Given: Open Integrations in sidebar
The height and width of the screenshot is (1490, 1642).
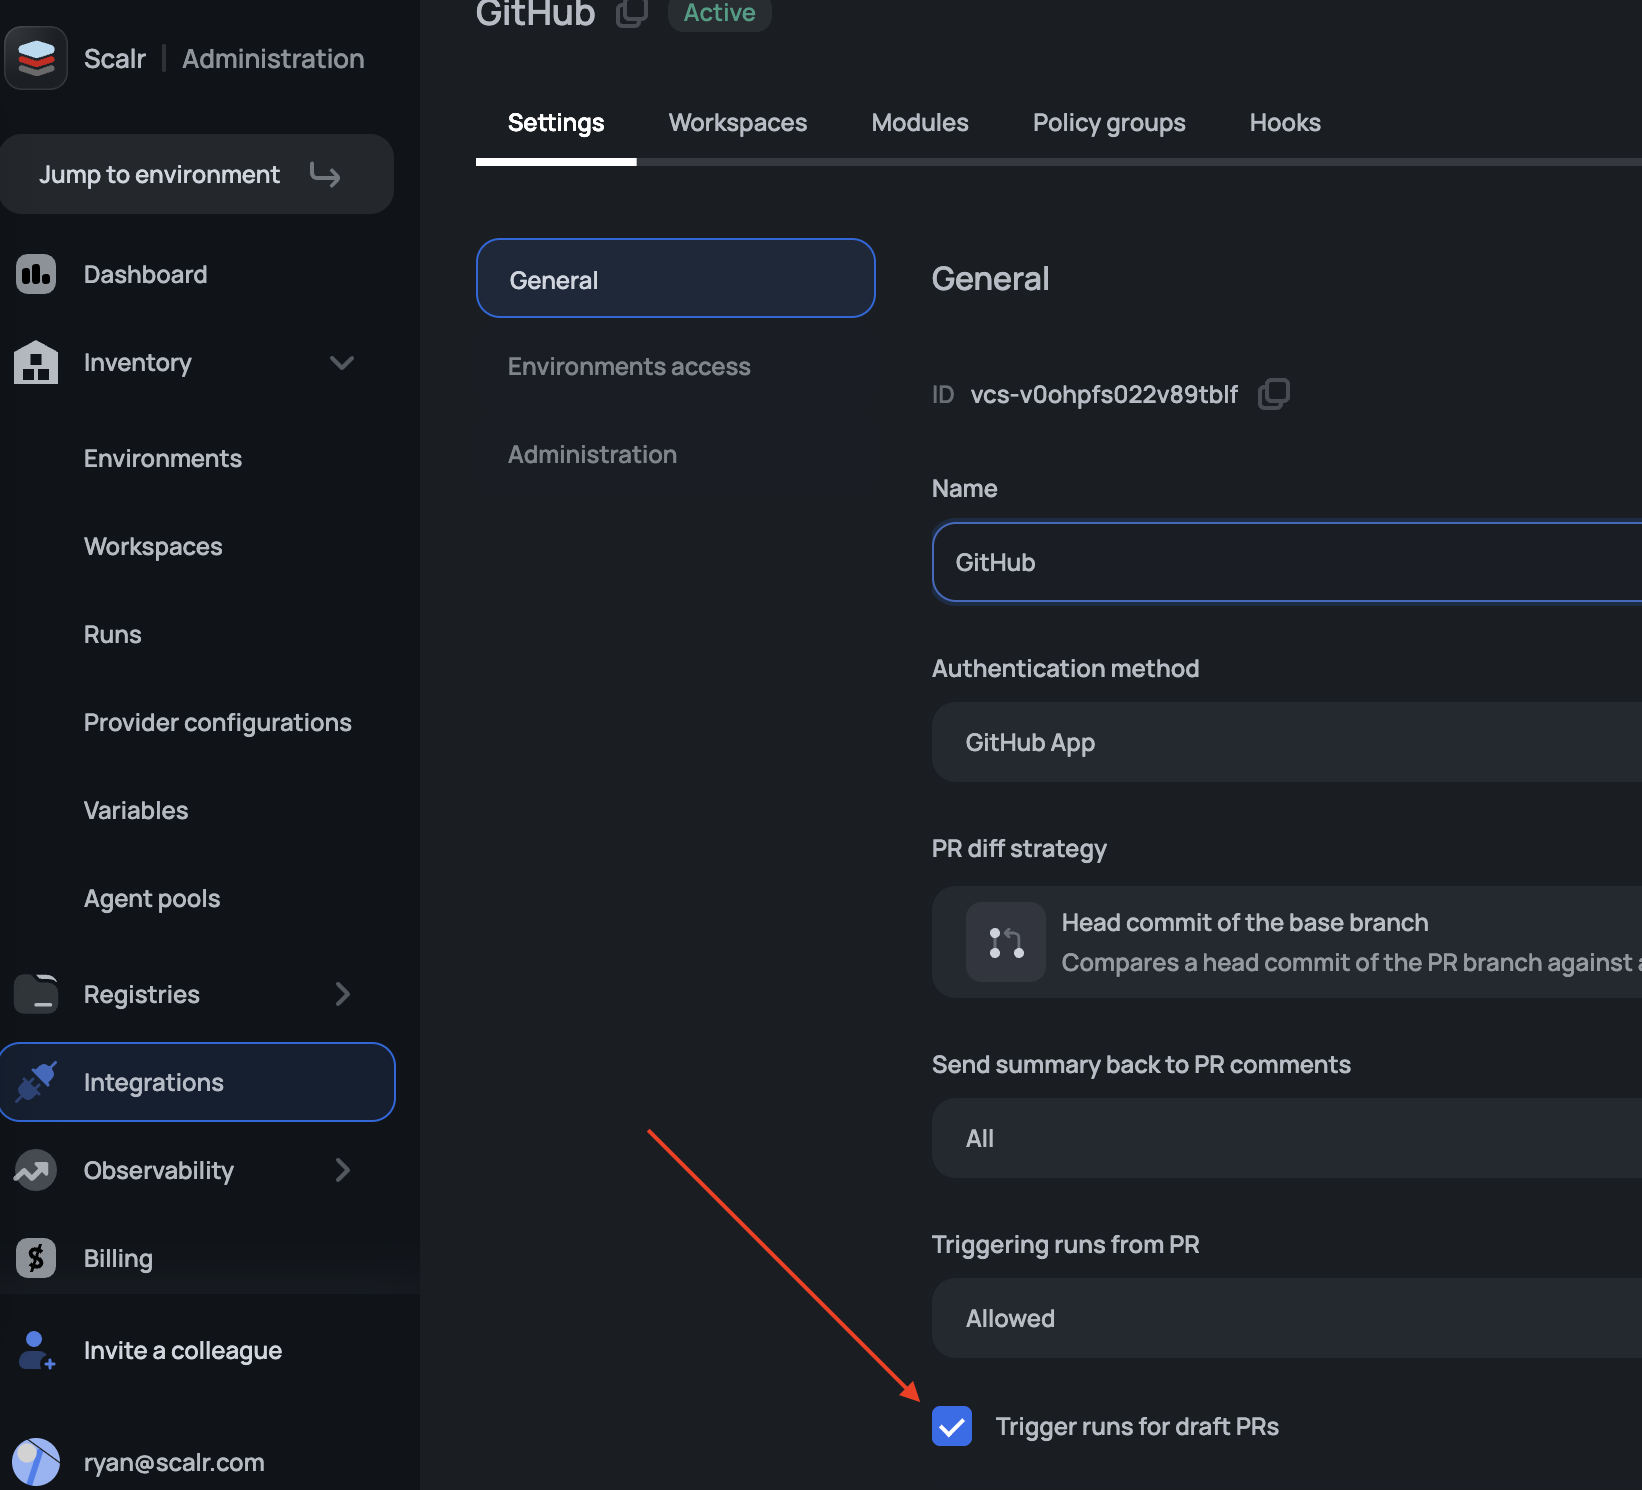Looking at the screenshot, I should [x=197, y=1082].
